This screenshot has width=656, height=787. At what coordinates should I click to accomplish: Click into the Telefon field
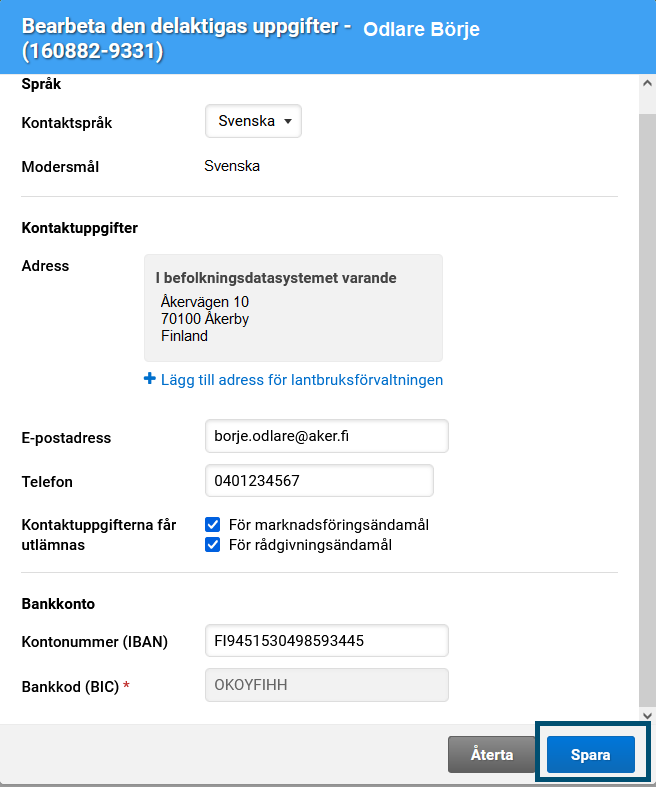(x=318, y=481)
